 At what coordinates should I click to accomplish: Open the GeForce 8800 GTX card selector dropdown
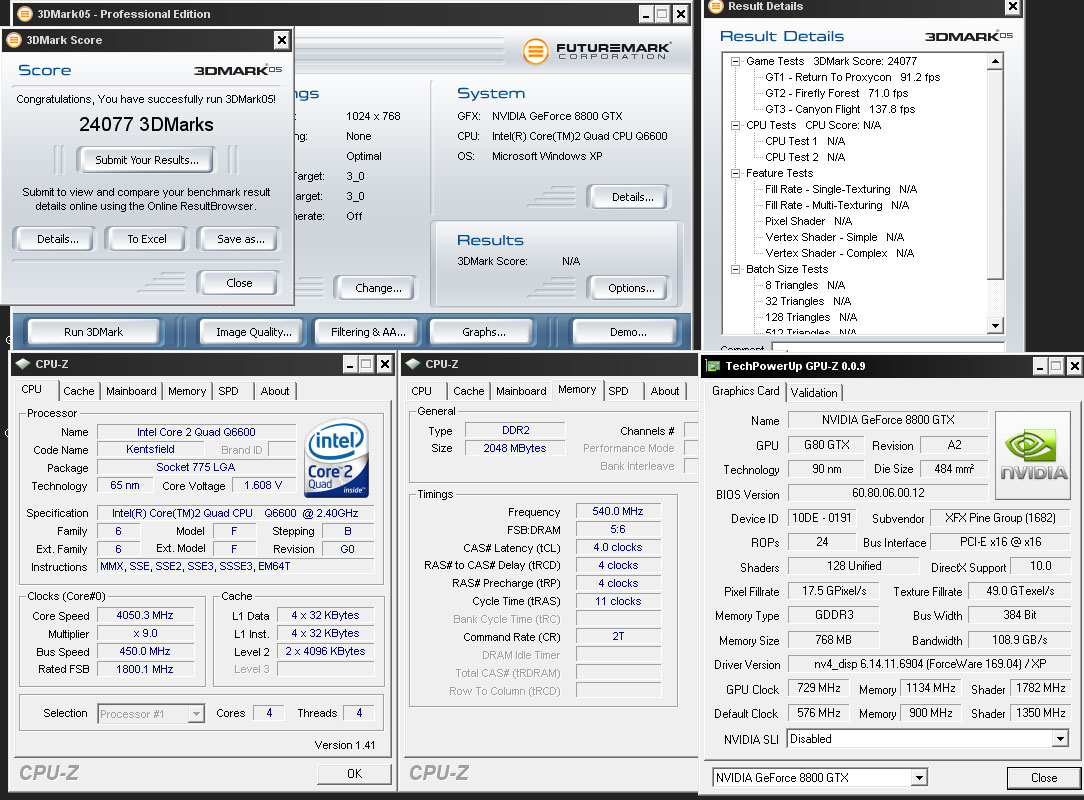(x=919, y=778)
